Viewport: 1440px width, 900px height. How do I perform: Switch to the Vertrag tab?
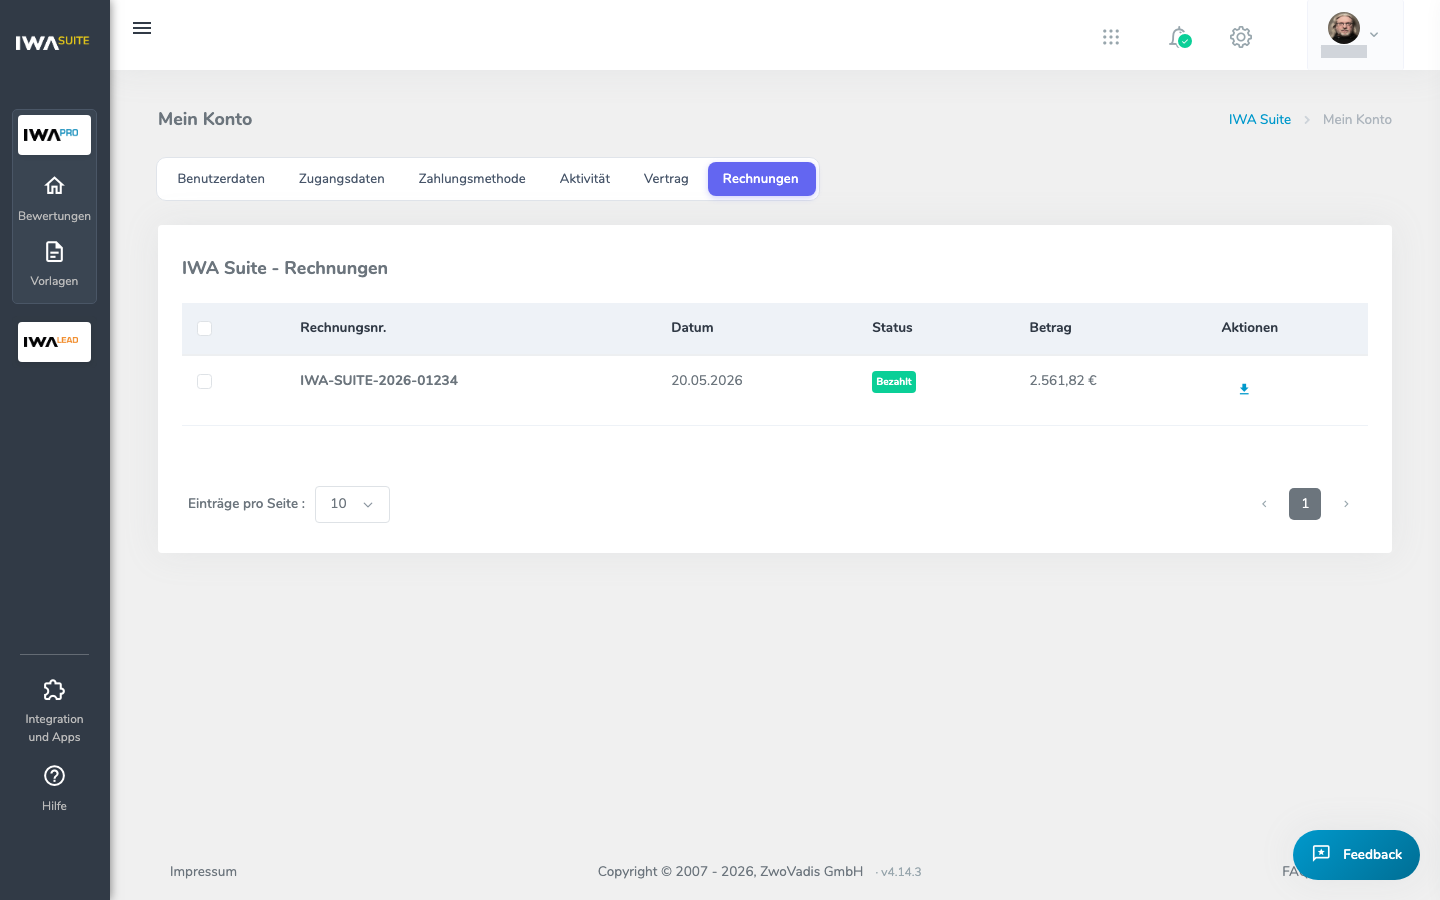click(x=666, y=179)
